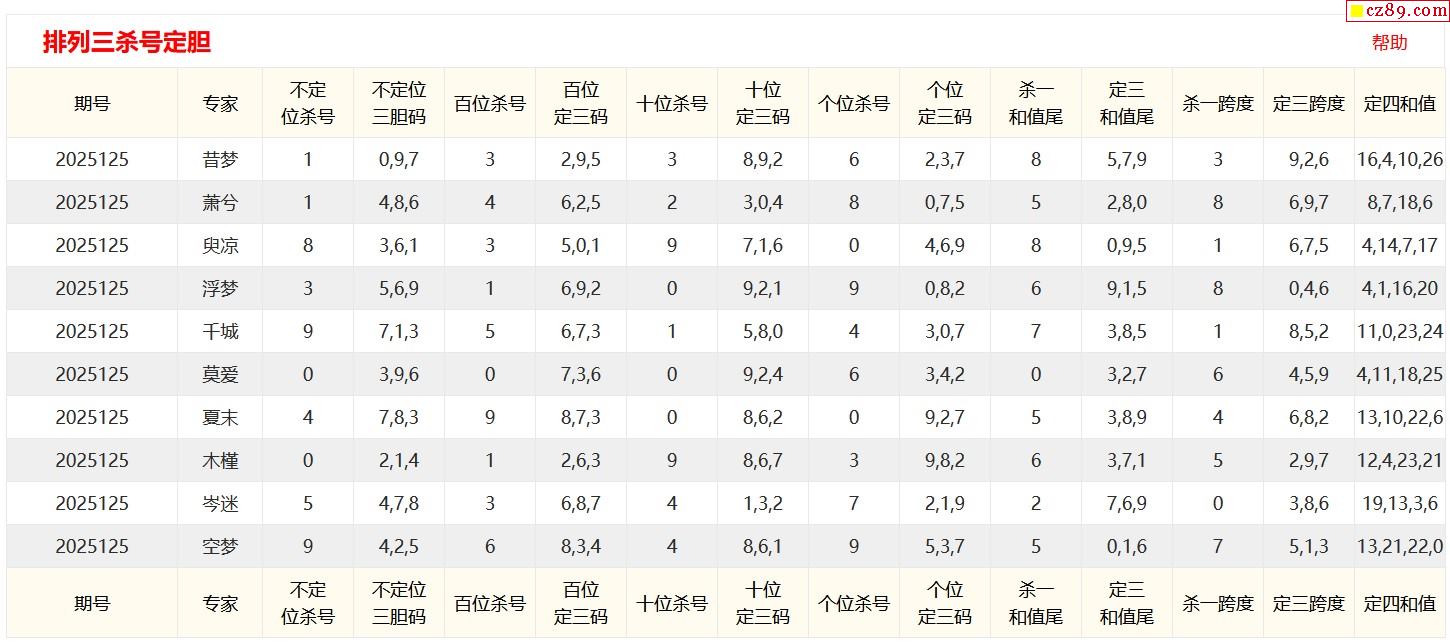Select expert name 千城

point(220,331)
